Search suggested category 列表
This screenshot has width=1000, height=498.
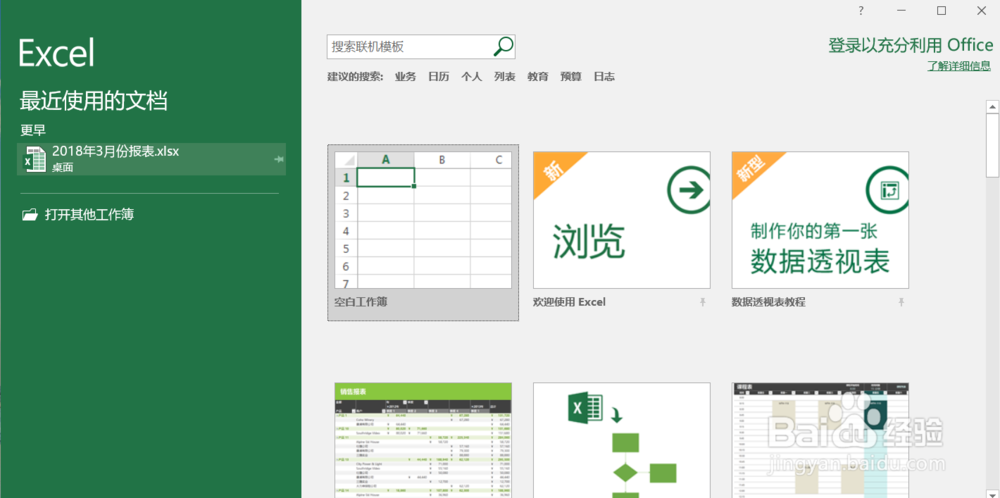pos(504,77)
